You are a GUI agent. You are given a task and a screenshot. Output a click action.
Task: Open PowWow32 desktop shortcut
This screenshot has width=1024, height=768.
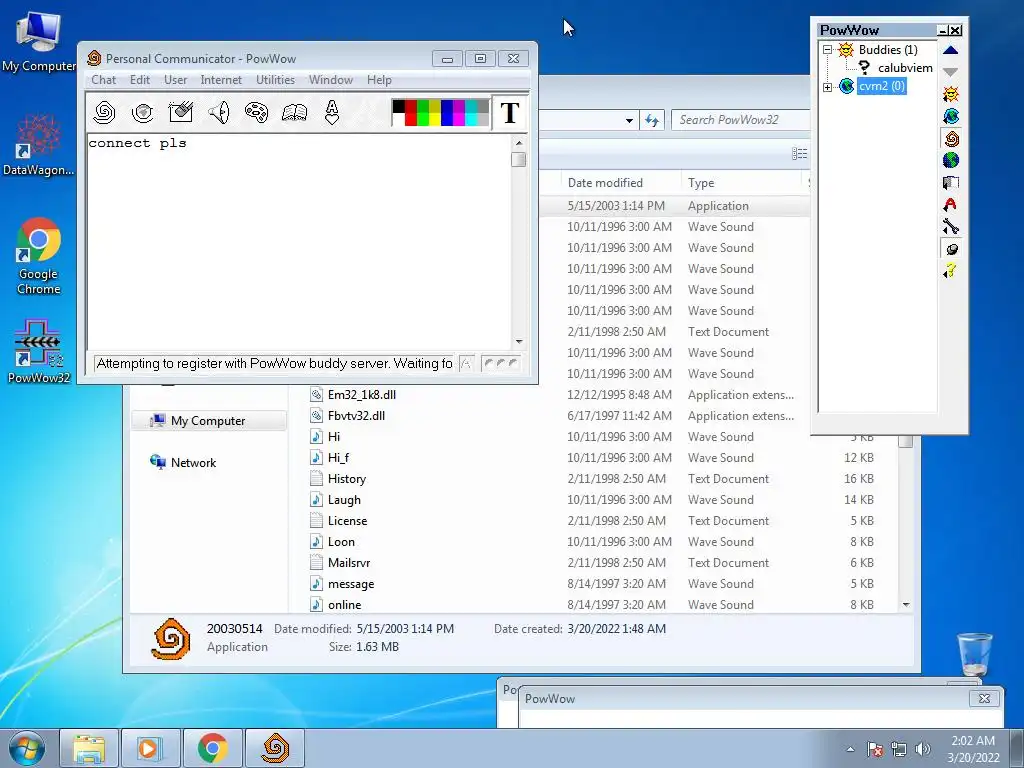38,351
